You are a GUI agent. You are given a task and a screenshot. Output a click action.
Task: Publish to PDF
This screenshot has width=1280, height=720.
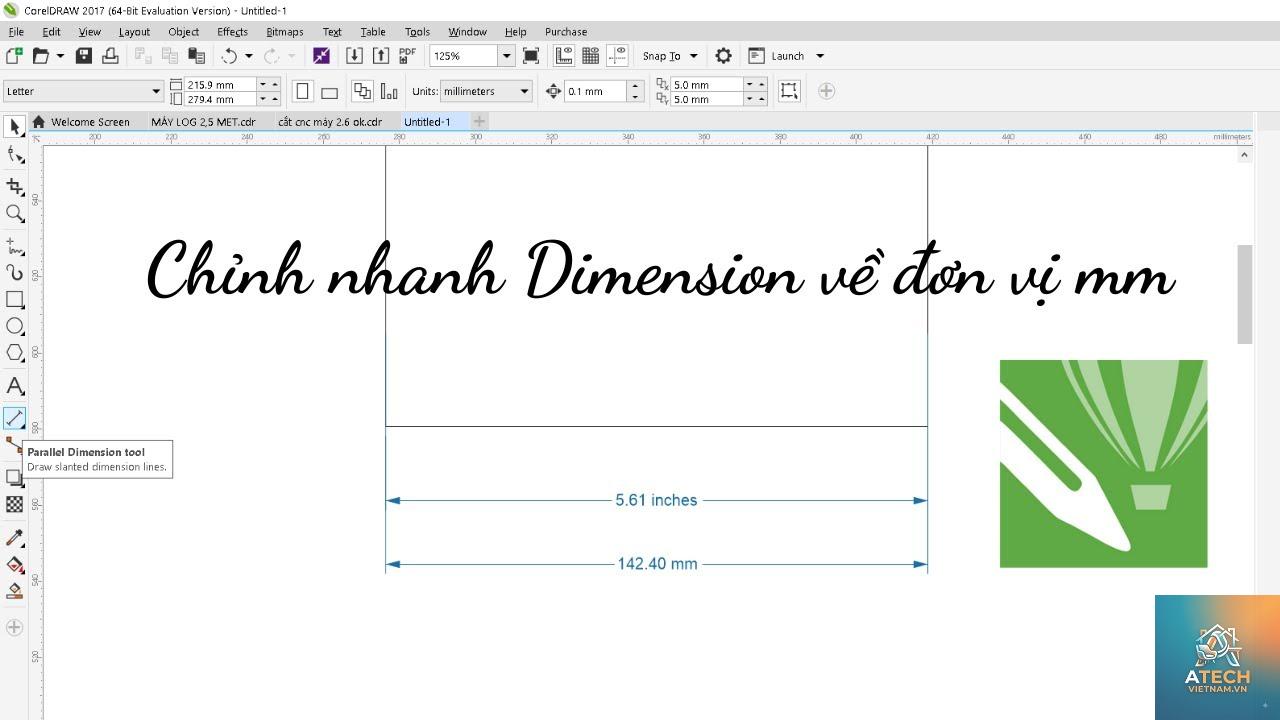click(x=407, y=56)
